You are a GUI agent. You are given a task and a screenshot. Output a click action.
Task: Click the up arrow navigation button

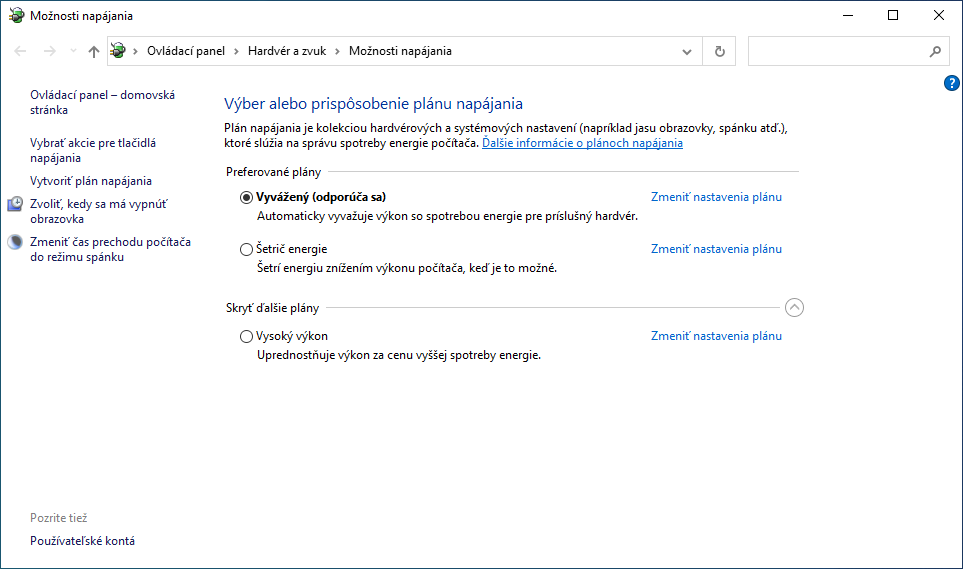tap(94, 51)
